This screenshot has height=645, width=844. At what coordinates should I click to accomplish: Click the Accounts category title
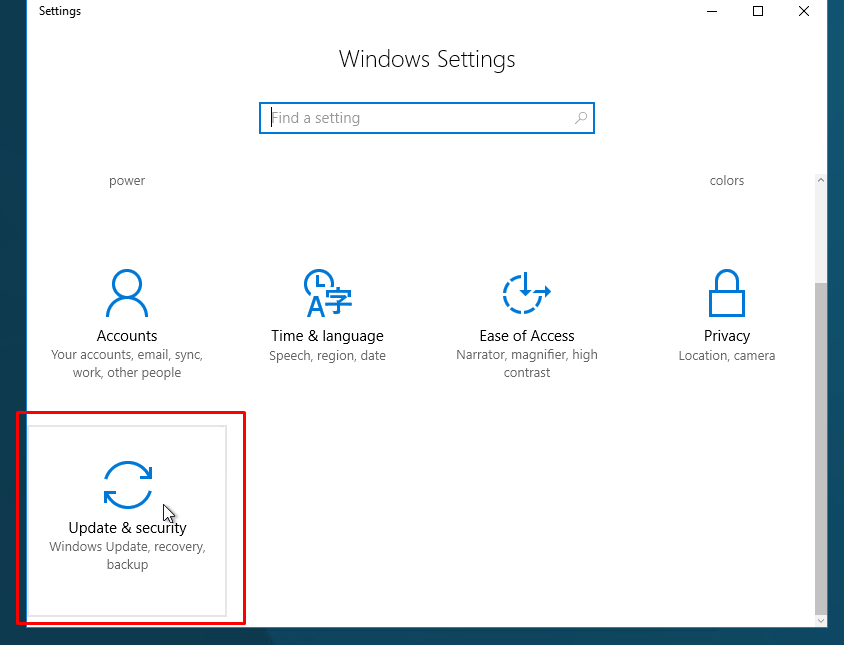(127, 336)
